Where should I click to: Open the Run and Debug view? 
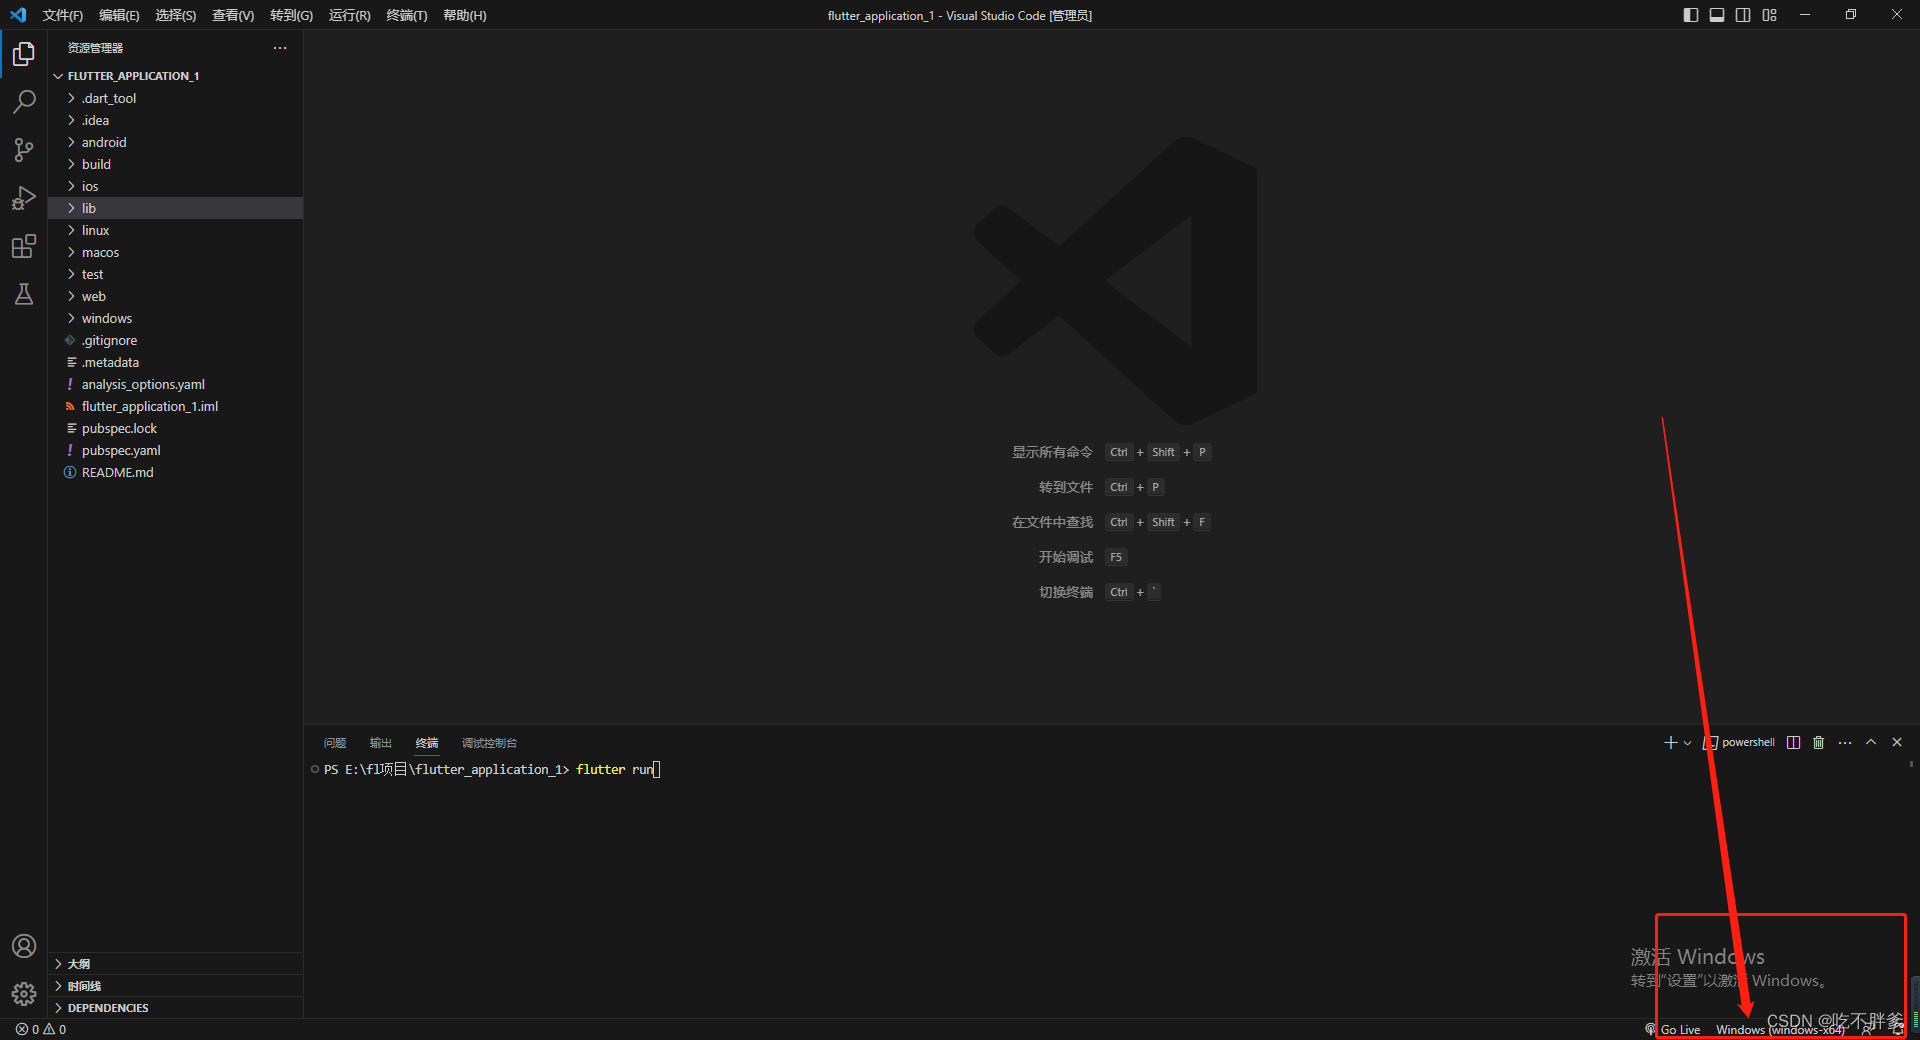[x=24, y=198]
